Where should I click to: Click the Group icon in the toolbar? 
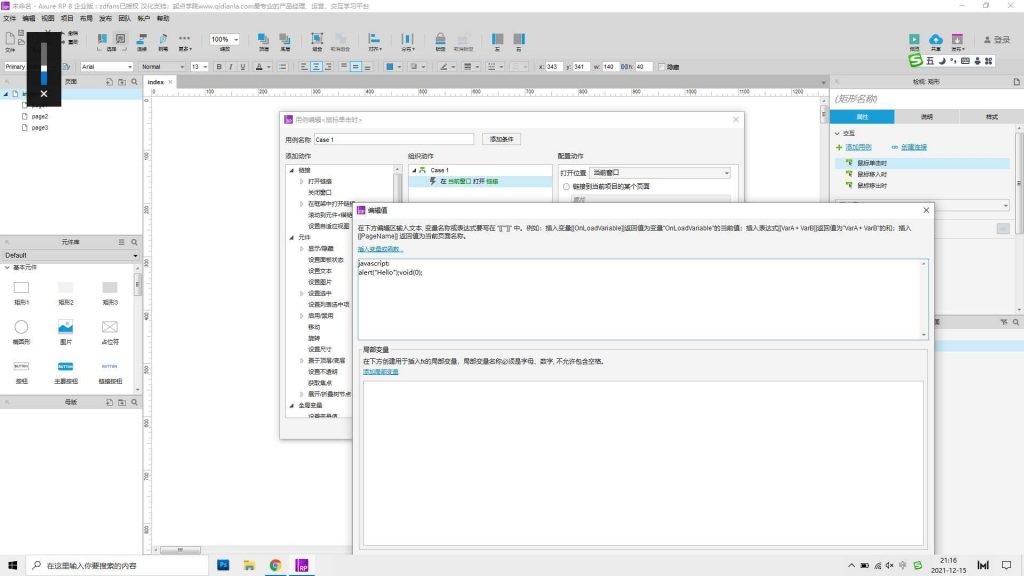[316, 40]
